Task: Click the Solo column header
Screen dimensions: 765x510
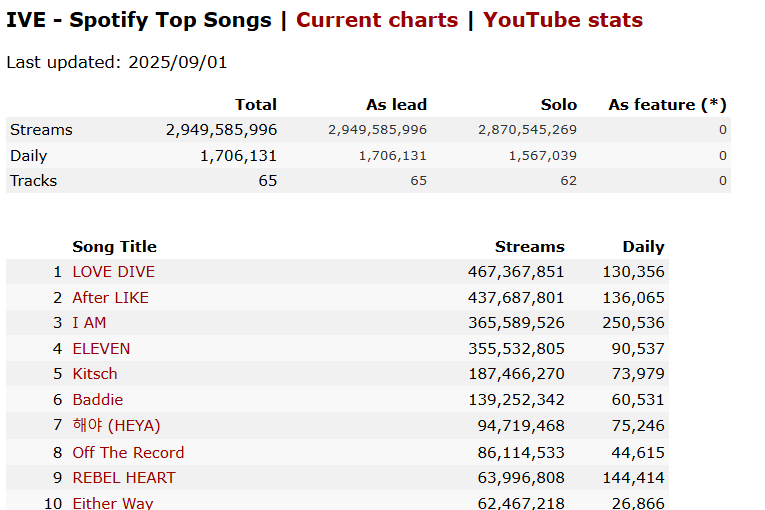Action: click(559, 105)
